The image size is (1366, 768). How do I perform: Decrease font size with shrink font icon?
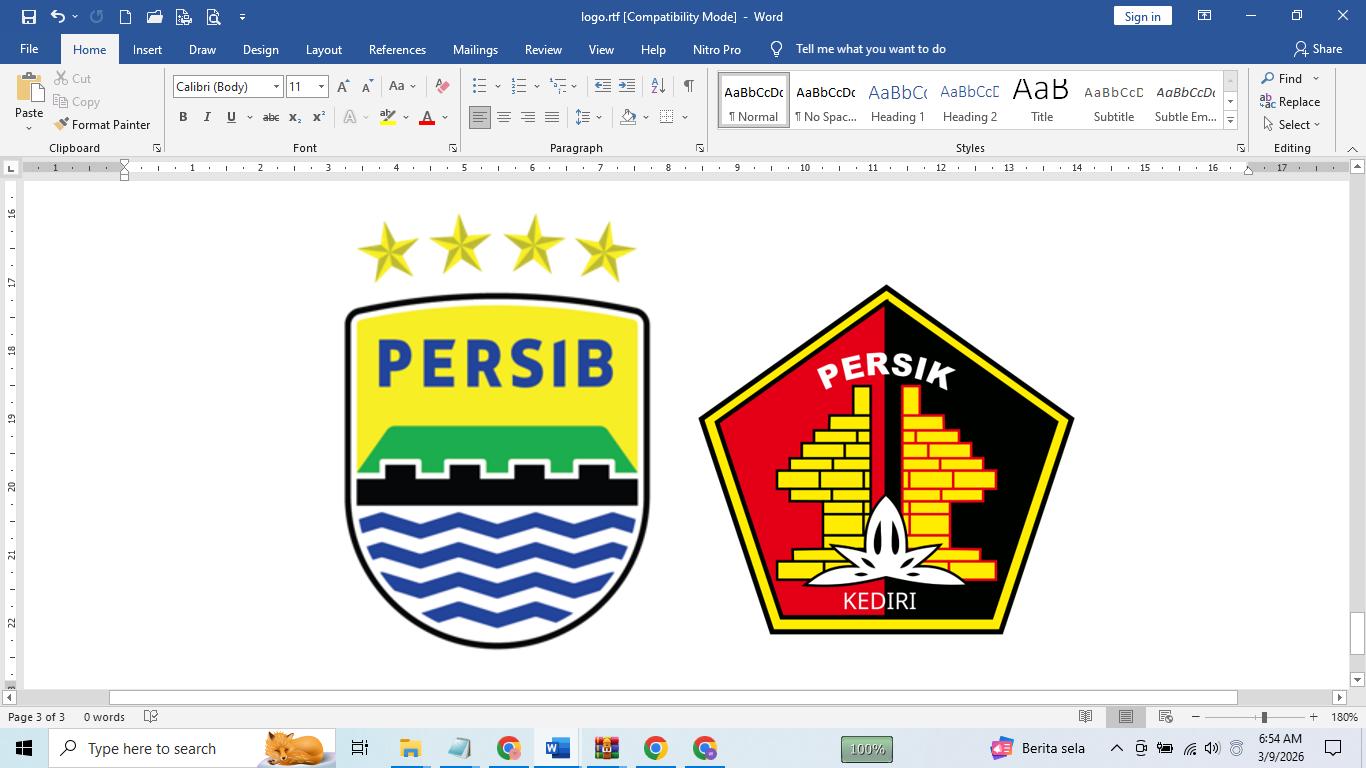point(368,87)
